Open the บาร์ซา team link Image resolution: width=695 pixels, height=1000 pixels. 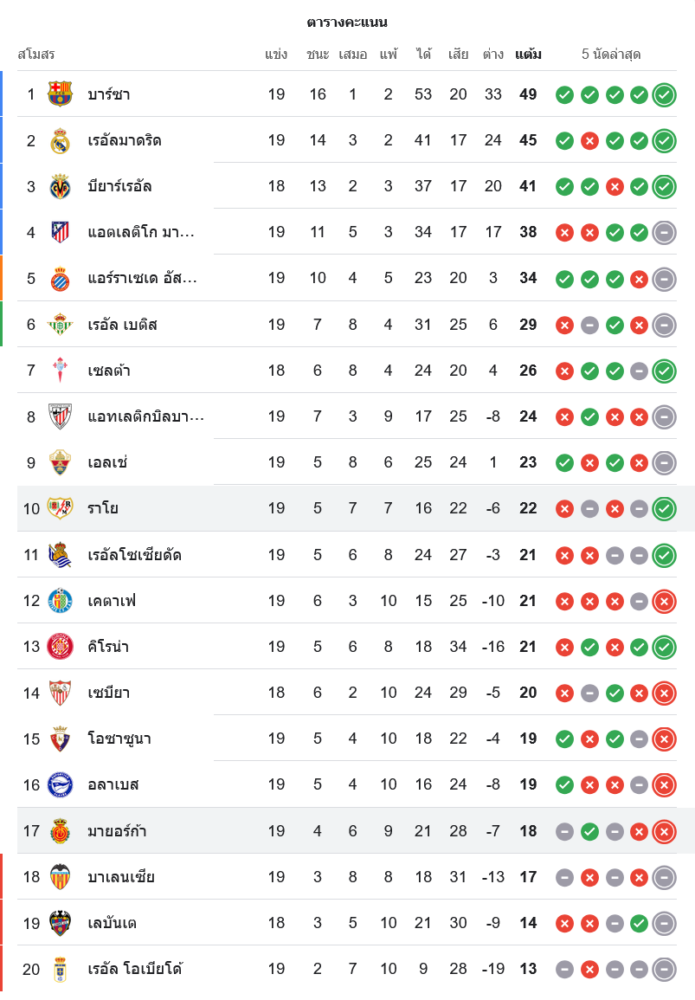tap(108, 95)
